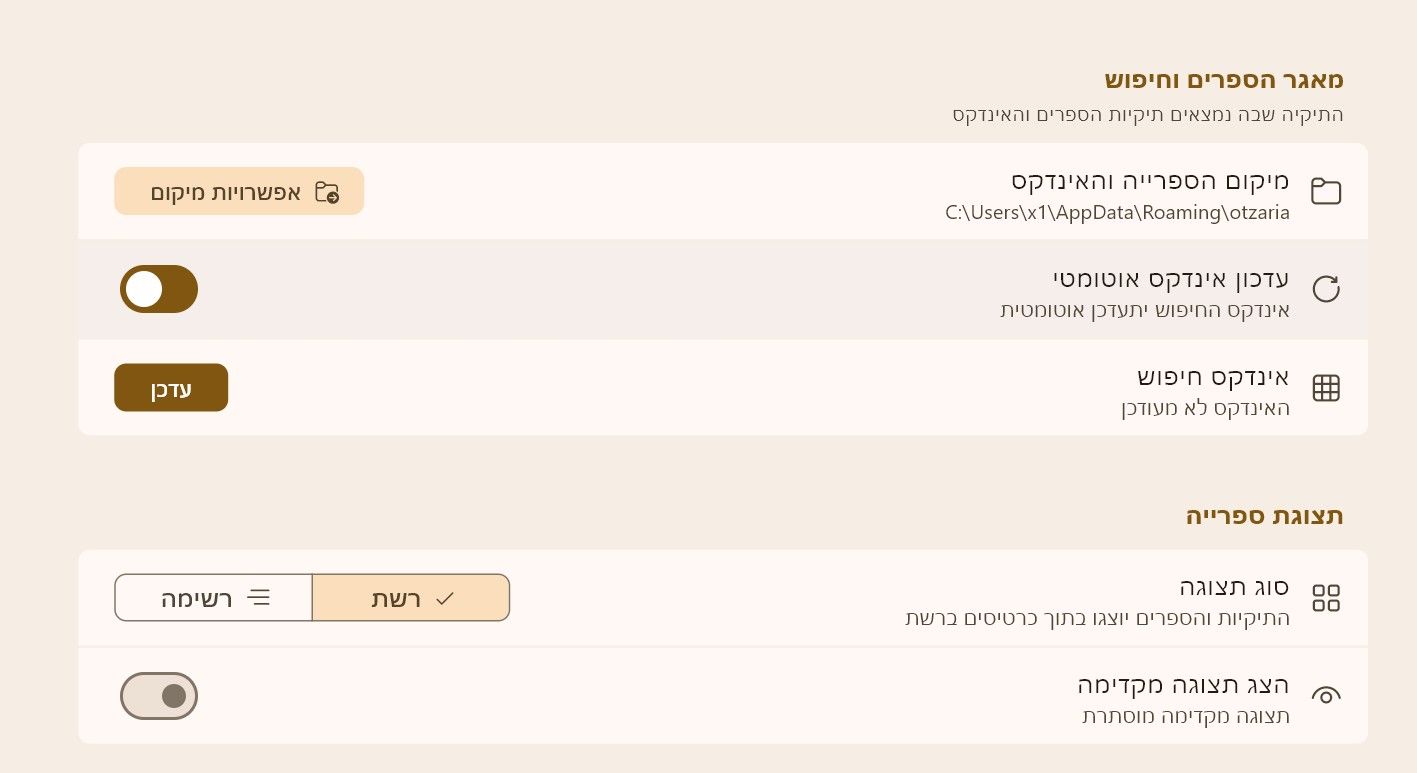Click the table grid icon beside אינדקס חיפוש
Image resolution: width=1417 pixels, height=773 pixels.
pyautogui.click(x=1325, y=388)
